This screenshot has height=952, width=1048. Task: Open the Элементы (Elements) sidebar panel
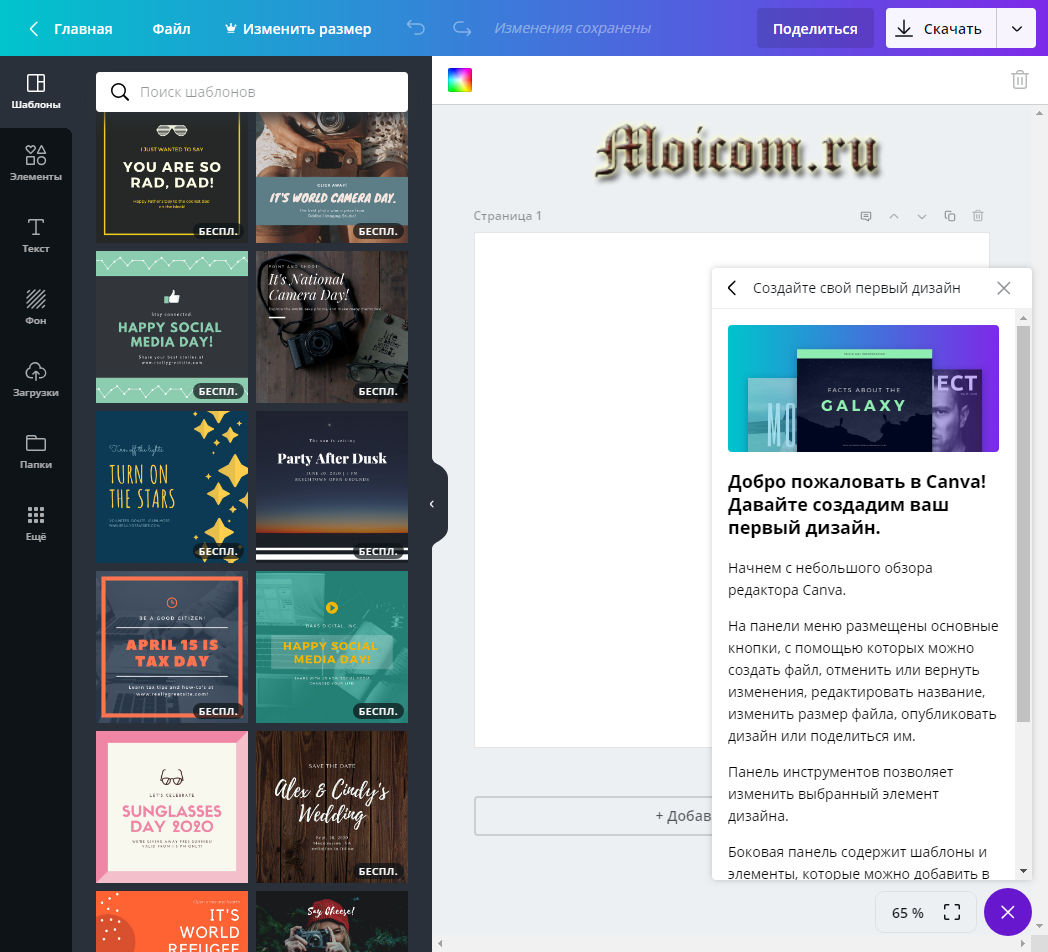tap(36, 163)
